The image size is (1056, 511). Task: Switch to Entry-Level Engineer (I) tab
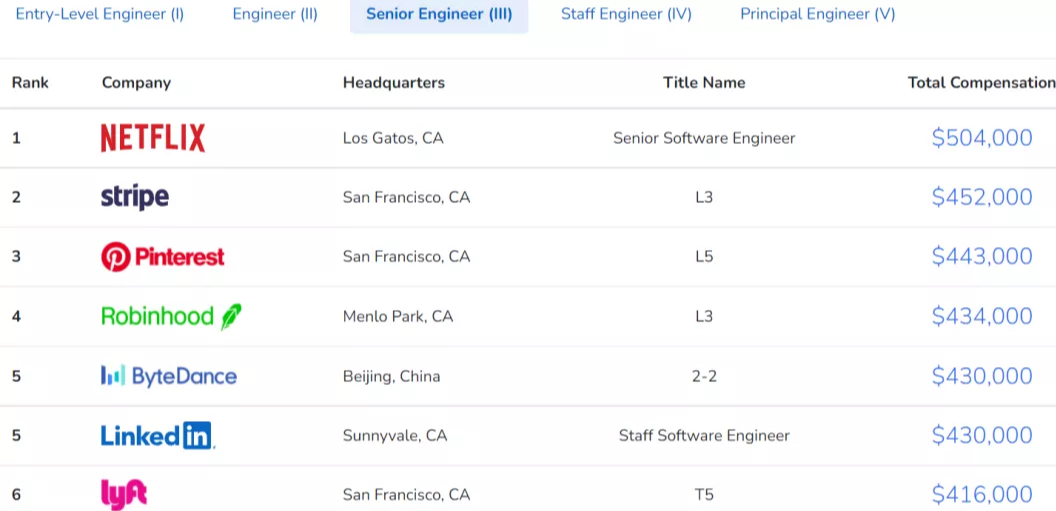(x=100, y=15)
